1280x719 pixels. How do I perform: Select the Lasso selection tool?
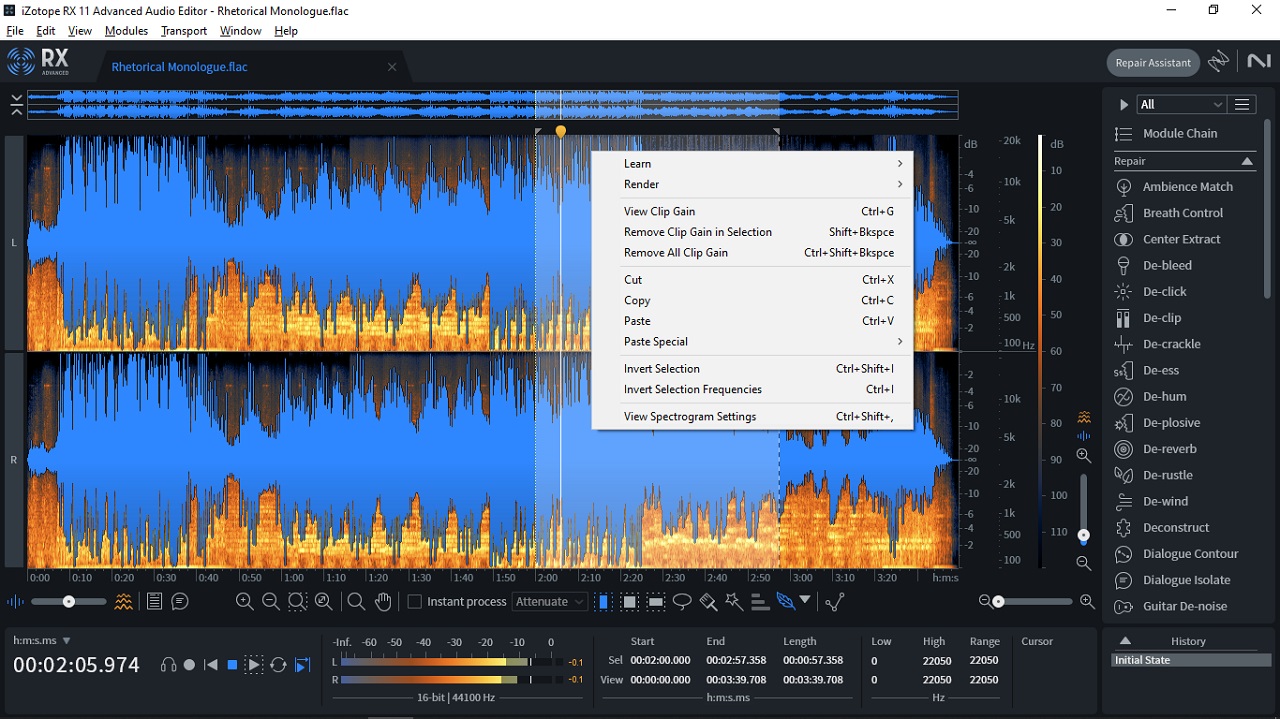[682, 601]
